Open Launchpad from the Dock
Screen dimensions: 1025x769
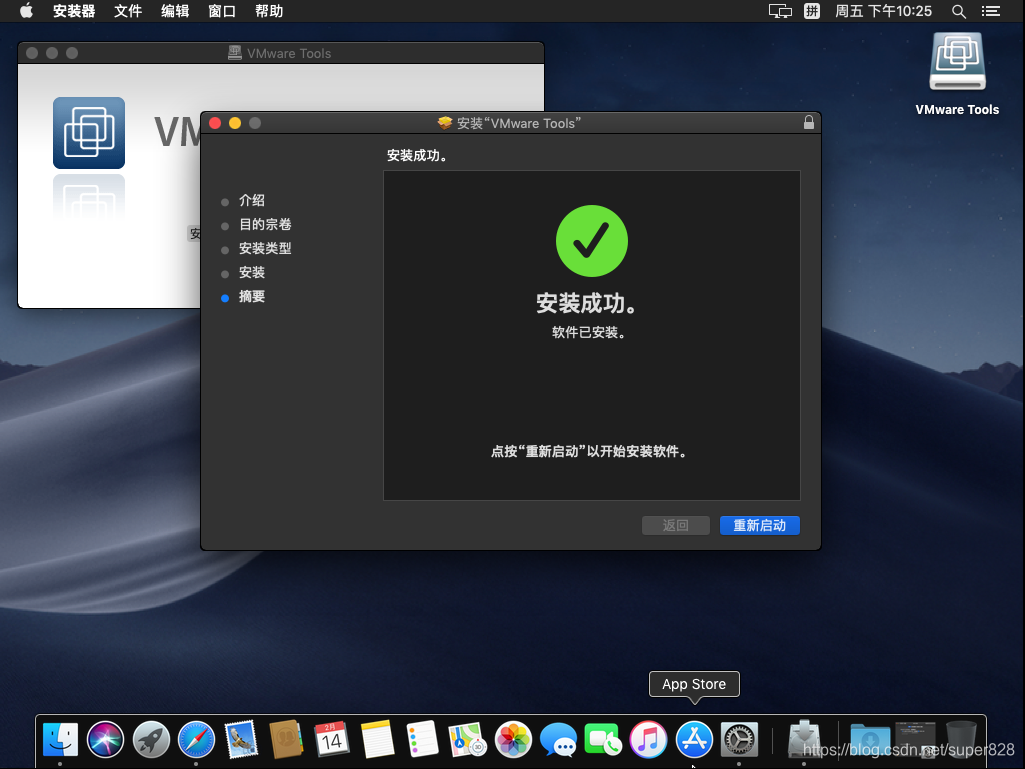150,740
